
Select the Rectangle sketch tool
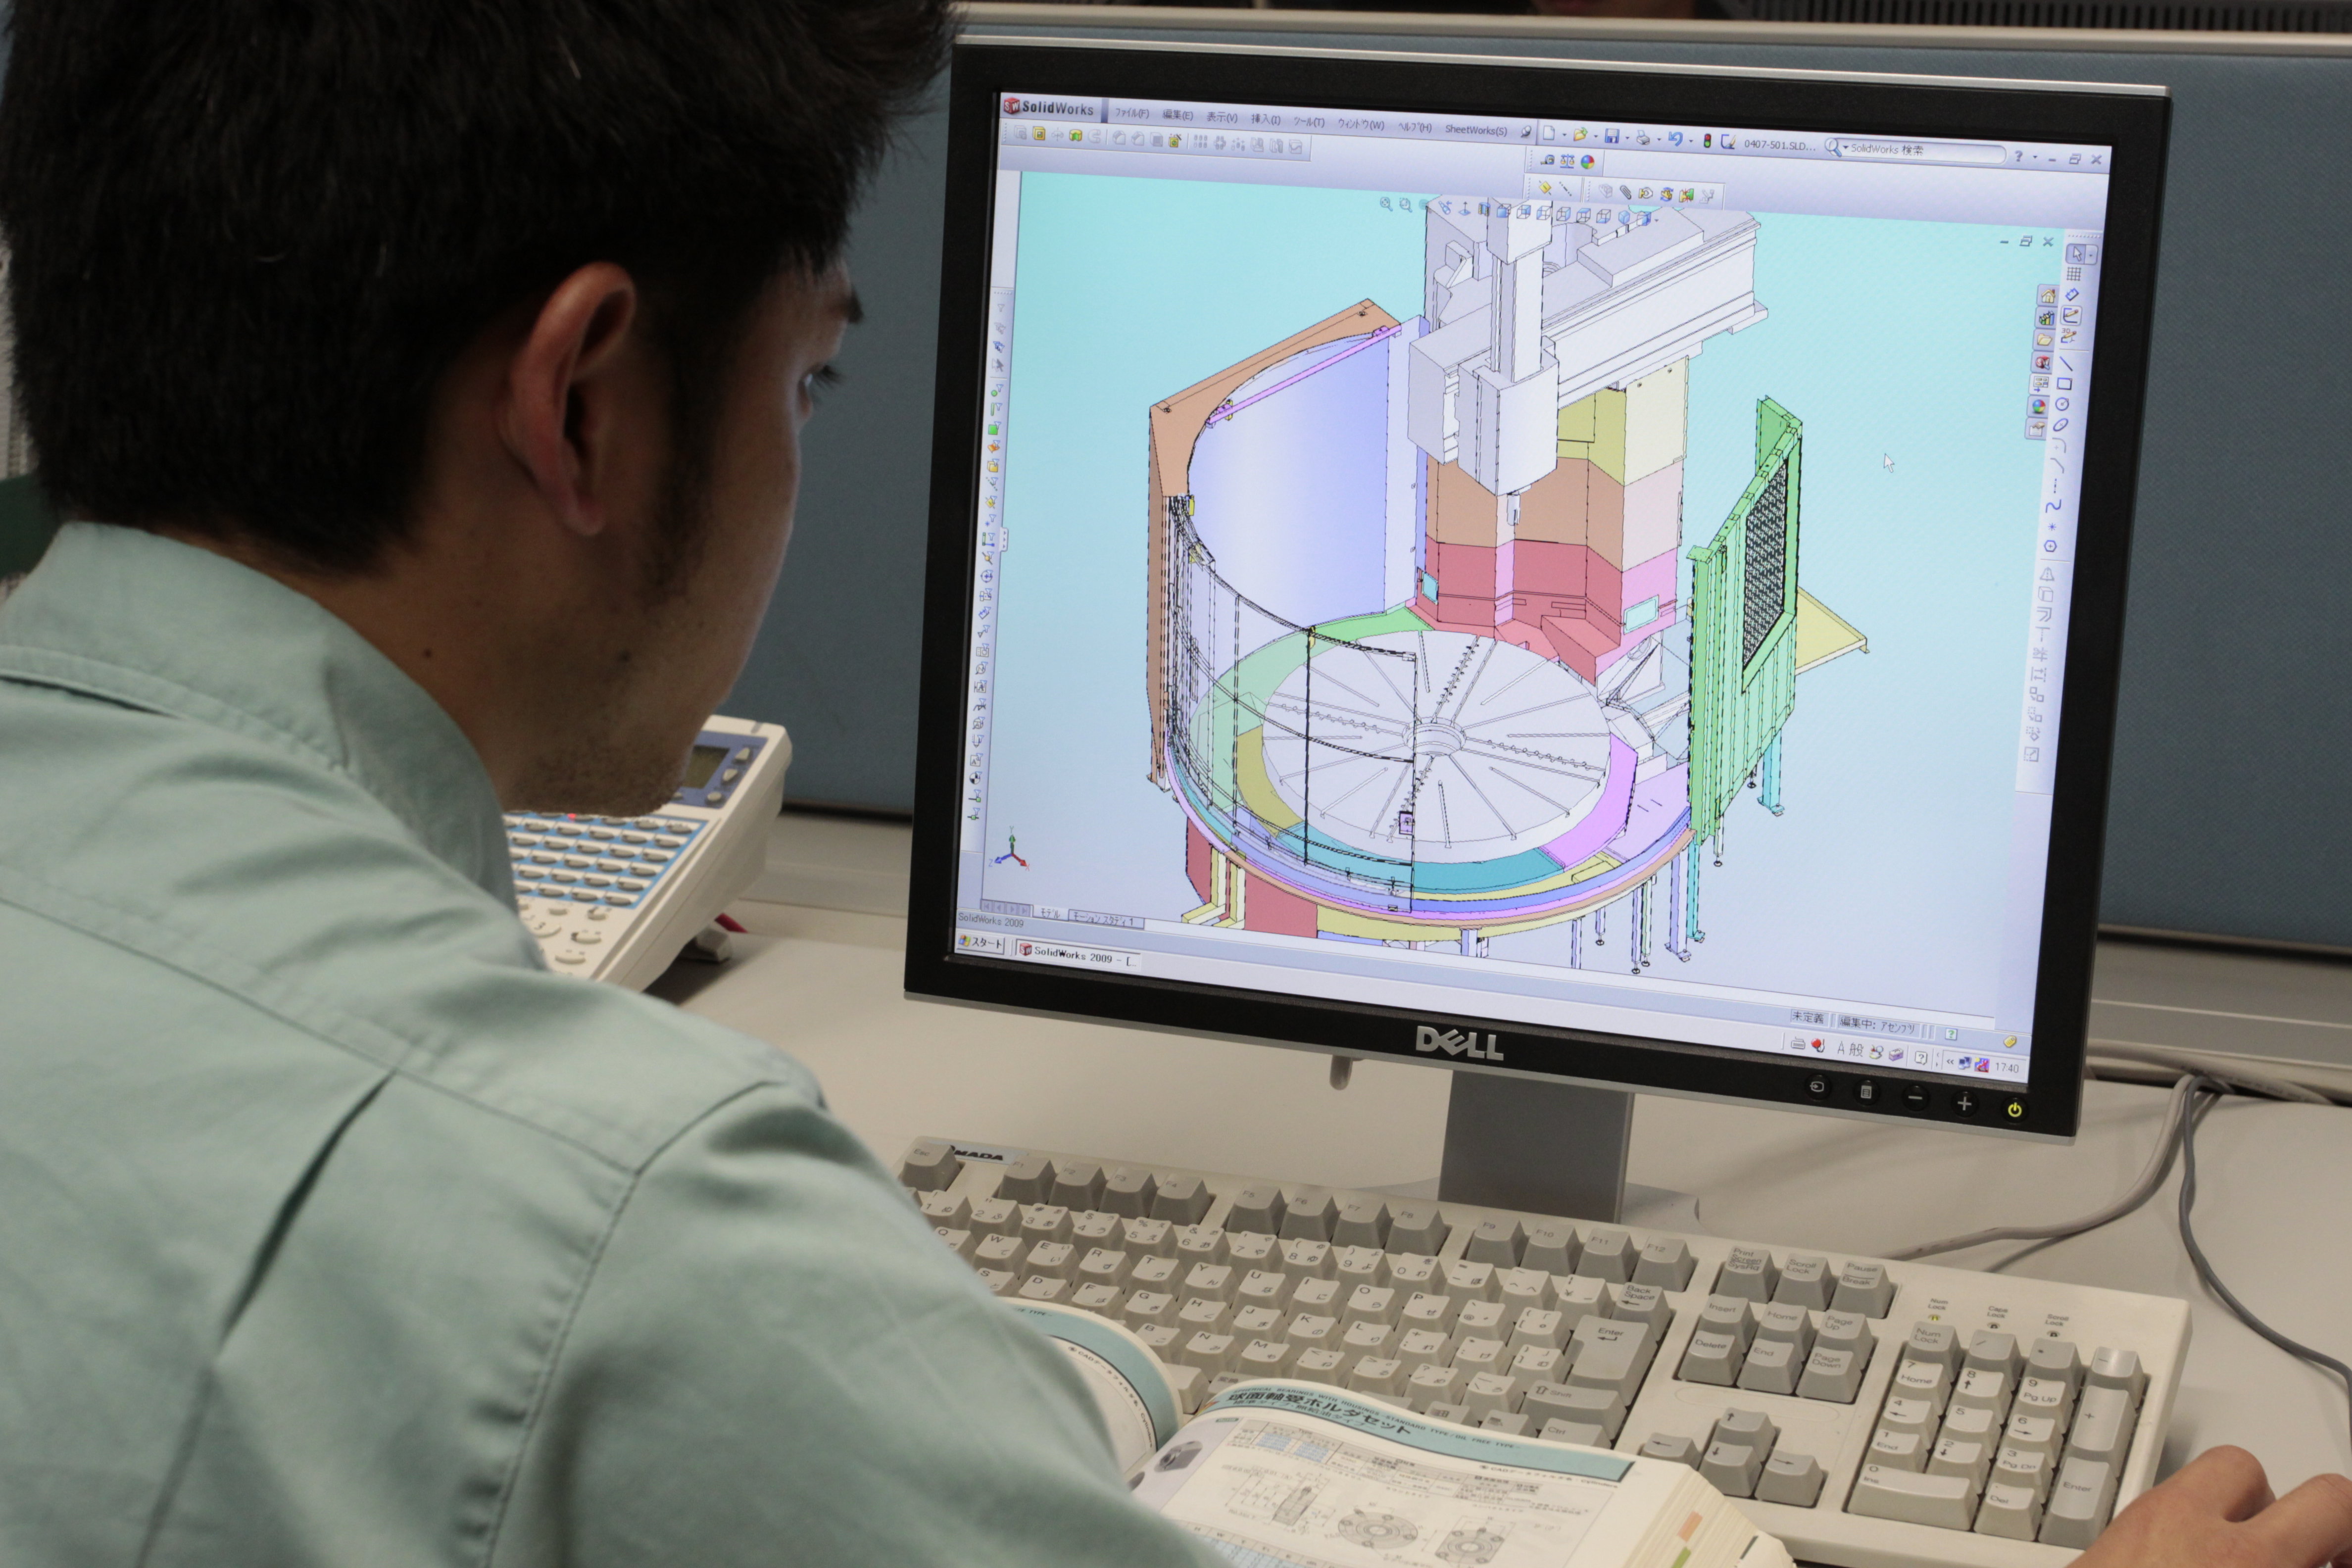2065,384
